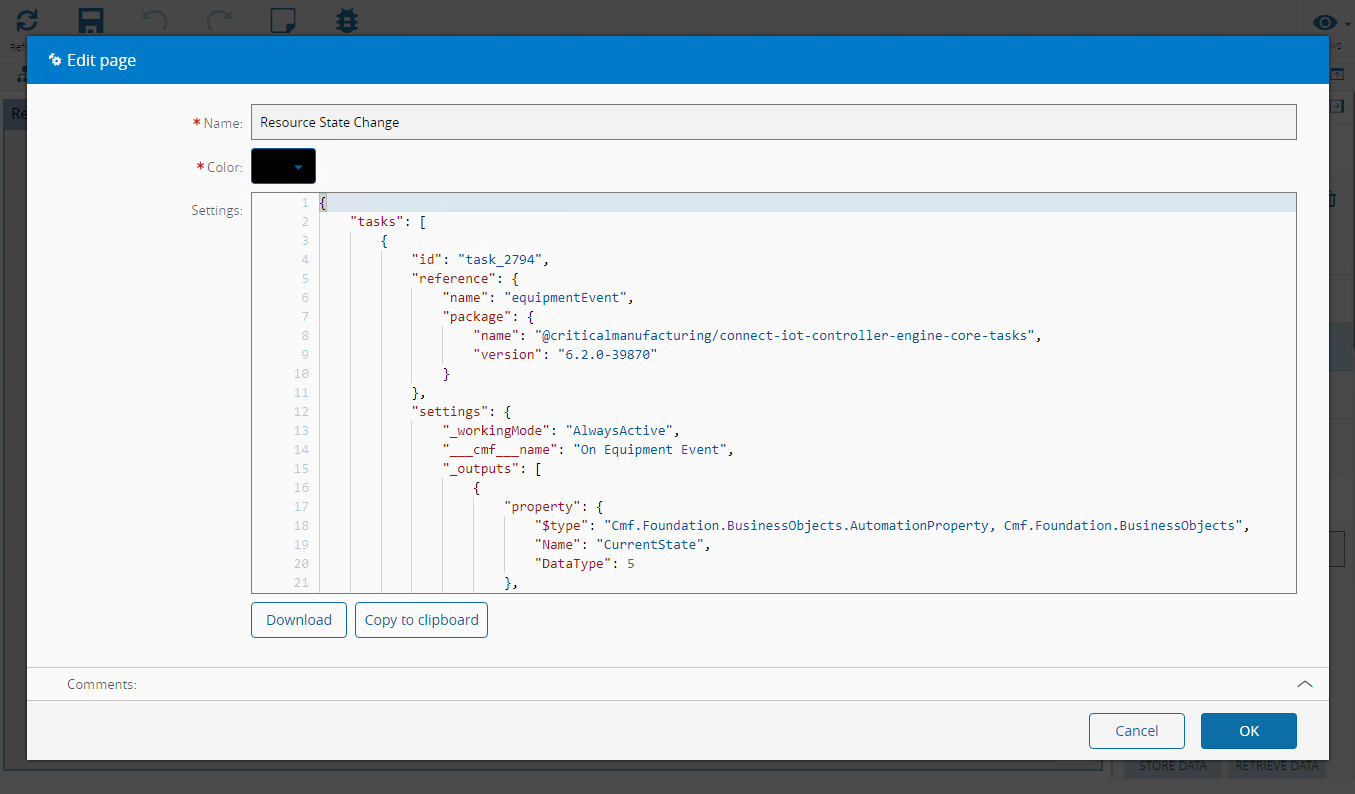Viewport: 1355px width, 794px height.
Task: Click the debug bug icon
Action: 347,20
